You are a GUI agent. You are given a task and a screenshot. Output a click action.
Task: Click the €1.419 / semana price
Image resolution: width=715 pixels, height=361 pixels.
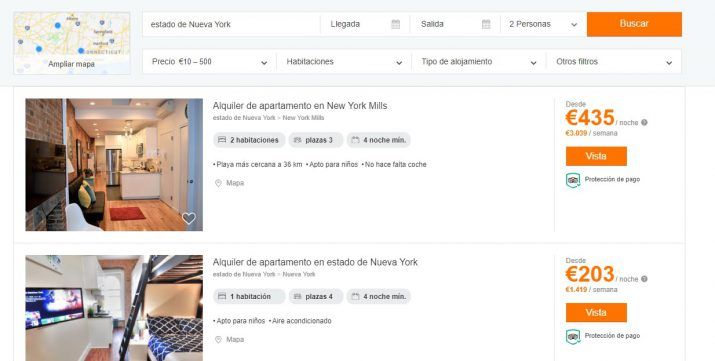pos(591,289)
